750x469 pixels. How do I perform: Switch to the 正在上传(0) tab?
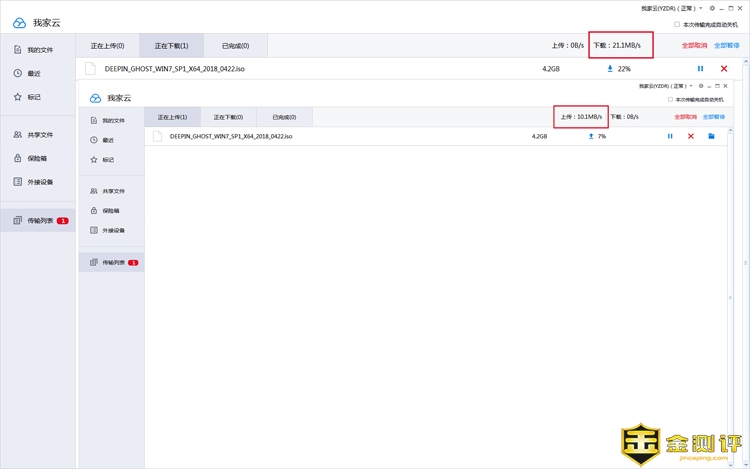(107, 46)
